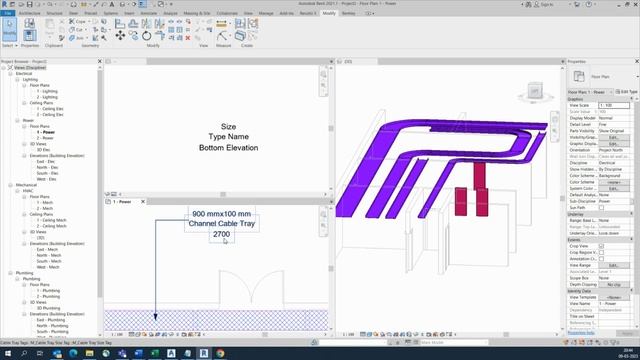Open Chrome from the taskbar
Screen dimensions: 640x360
[x=220, y=353]
